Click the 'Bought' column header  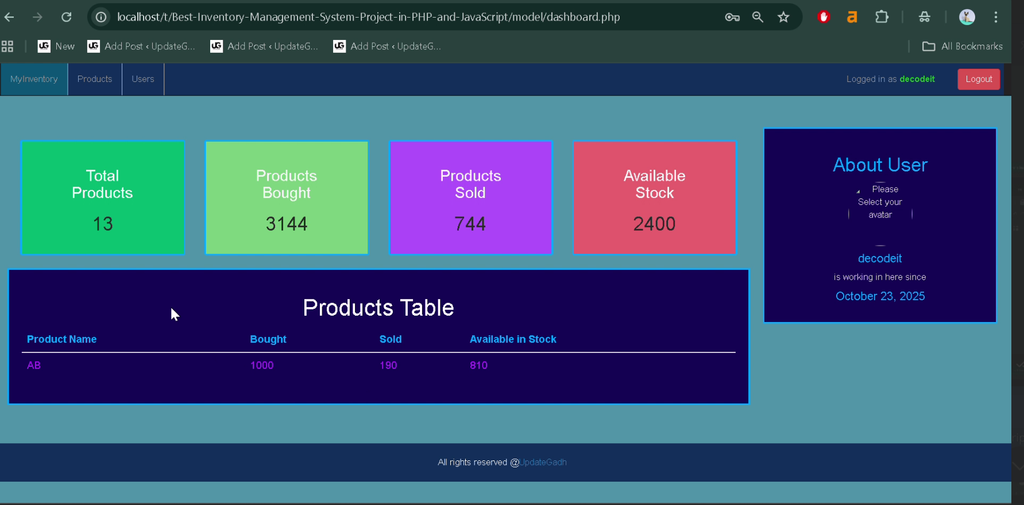coord(268,339)
